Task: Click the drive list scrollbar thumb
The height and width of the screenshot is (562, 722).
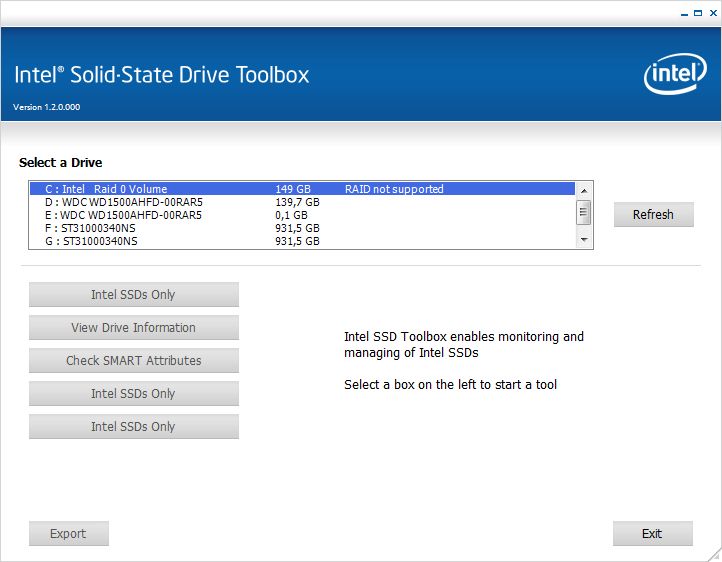Action: coord(584,212)
